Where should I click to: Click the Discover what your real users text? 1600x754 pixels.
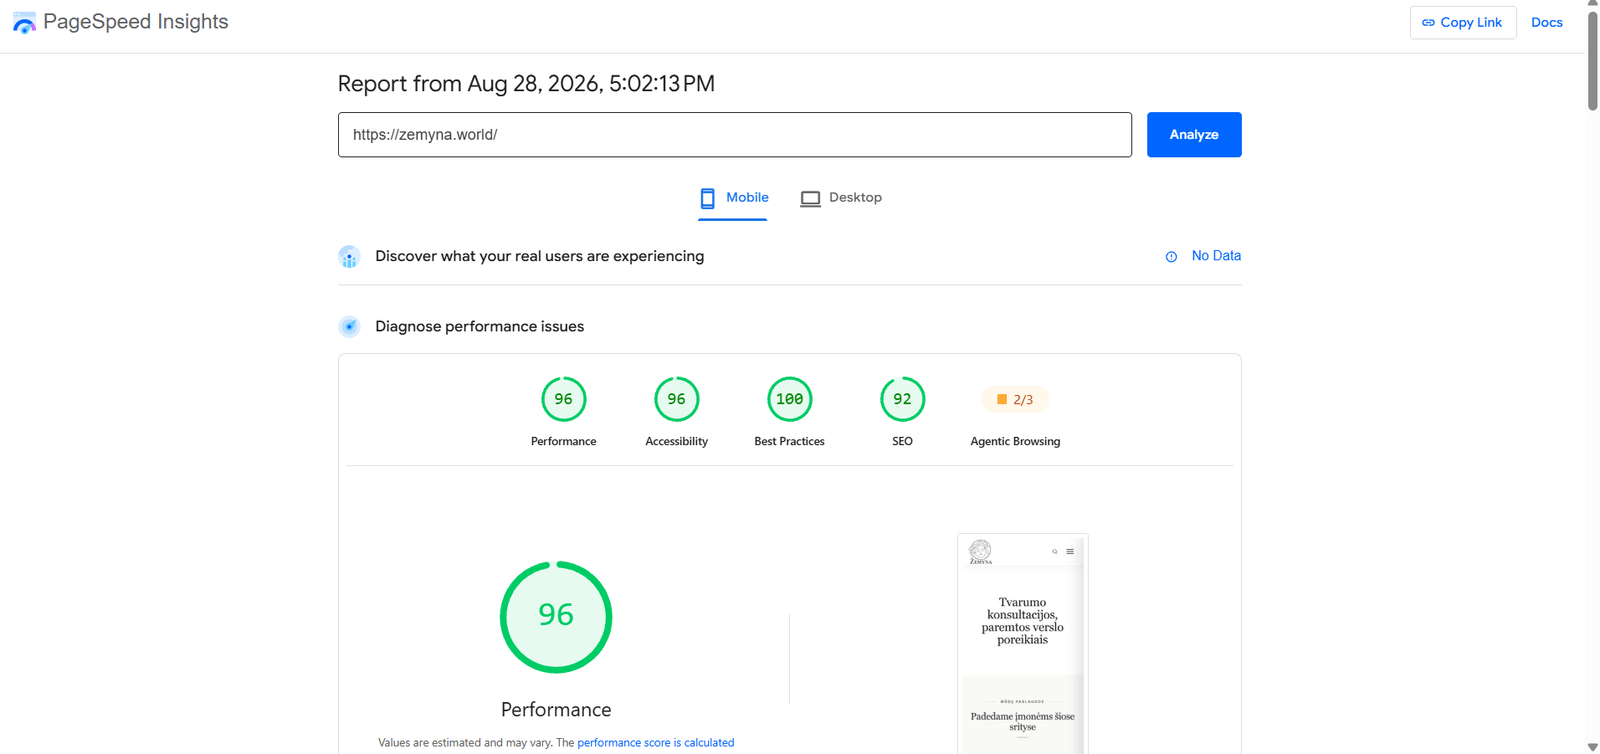point(539,256)
